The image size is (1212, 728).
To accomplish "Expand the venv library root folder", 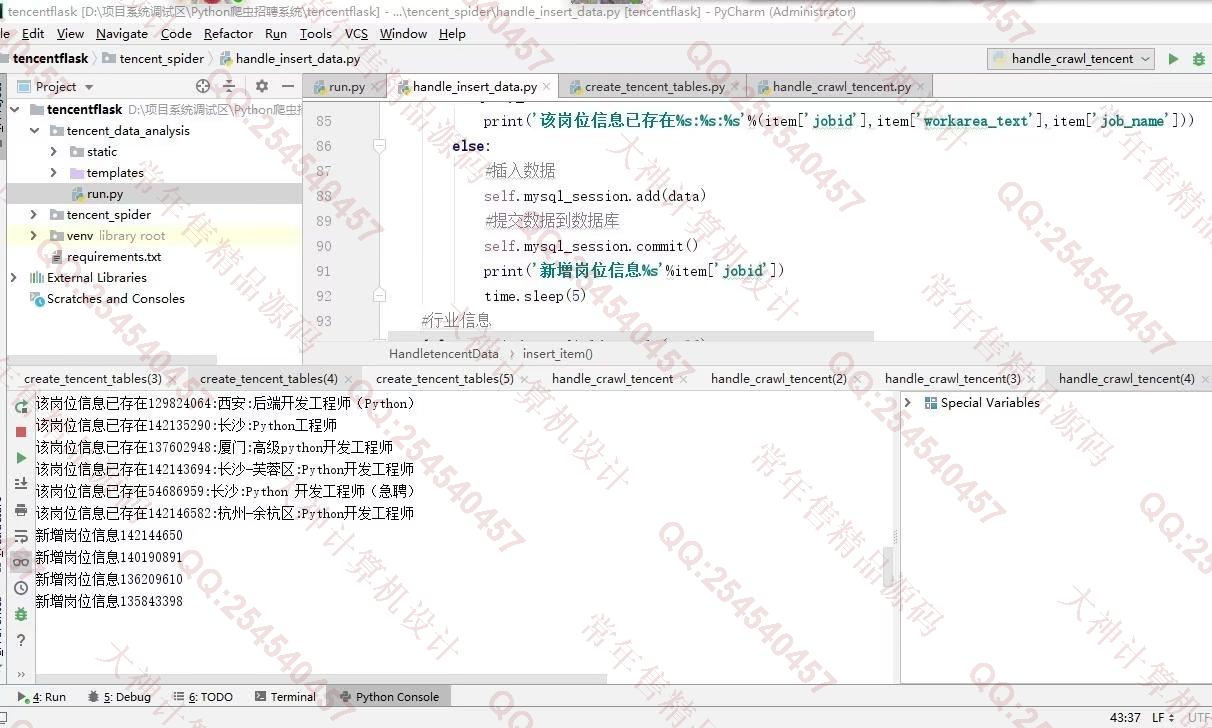I will pyautogui.click(x=35, y=235).
